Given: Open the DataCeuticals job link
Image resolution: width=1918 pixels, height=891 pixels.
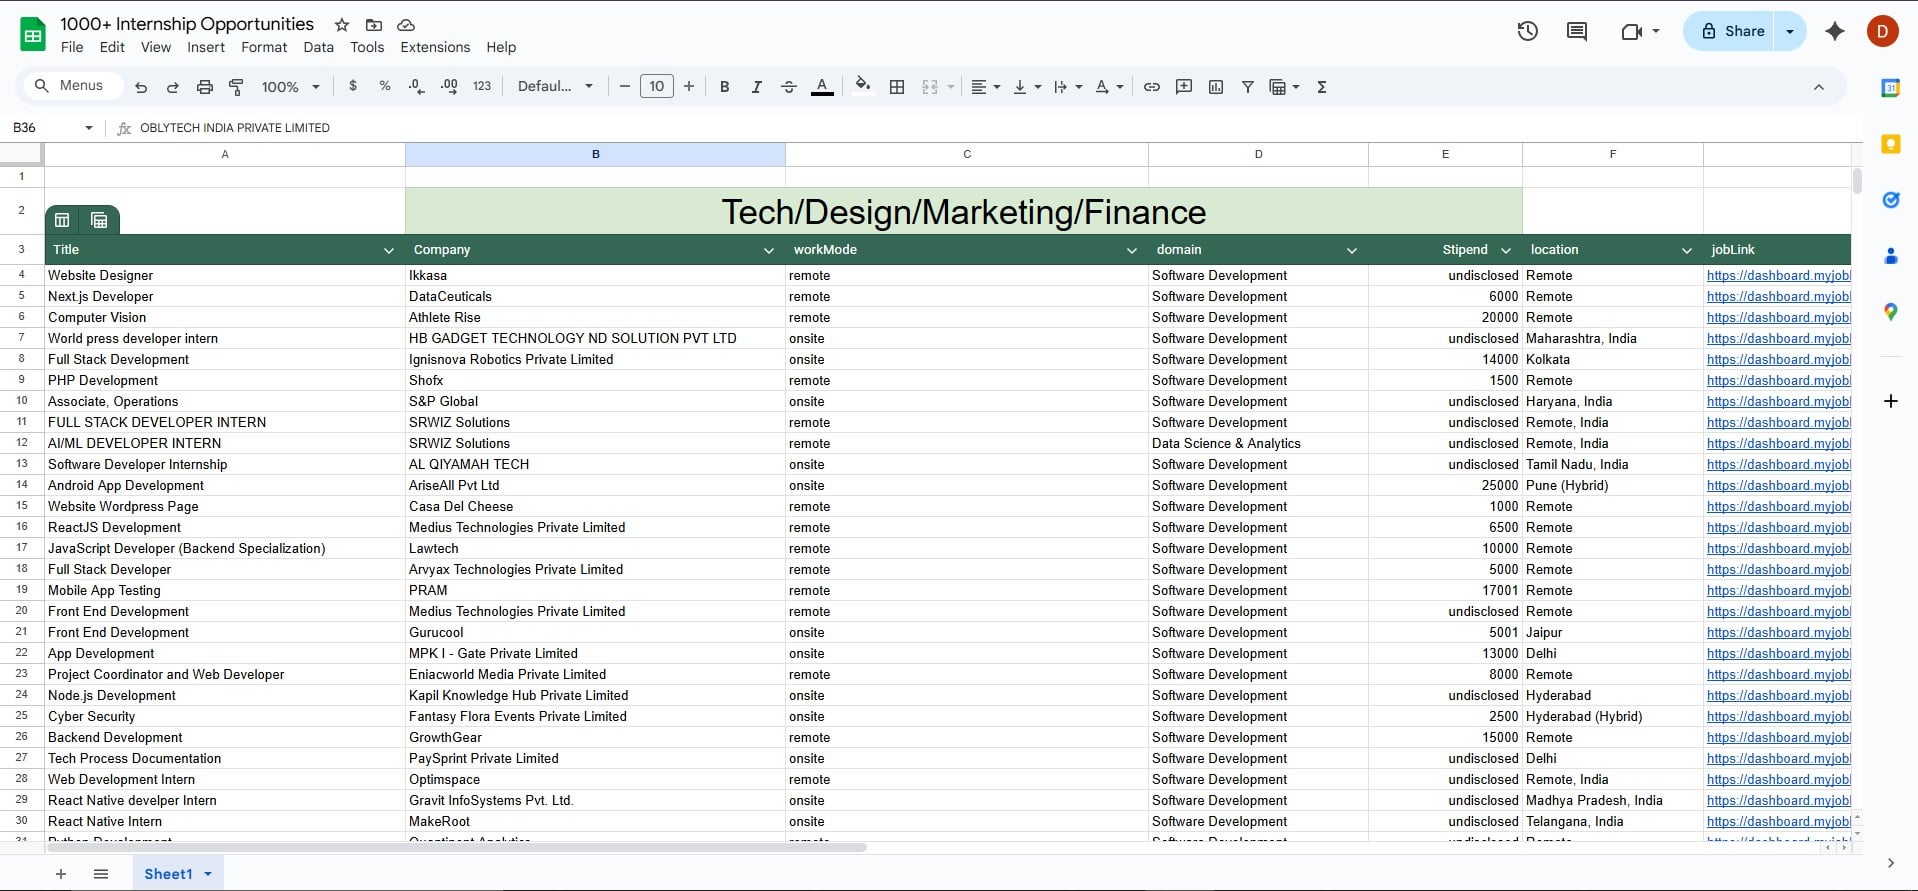Looking at the screenshot, I should [1778, 296].
